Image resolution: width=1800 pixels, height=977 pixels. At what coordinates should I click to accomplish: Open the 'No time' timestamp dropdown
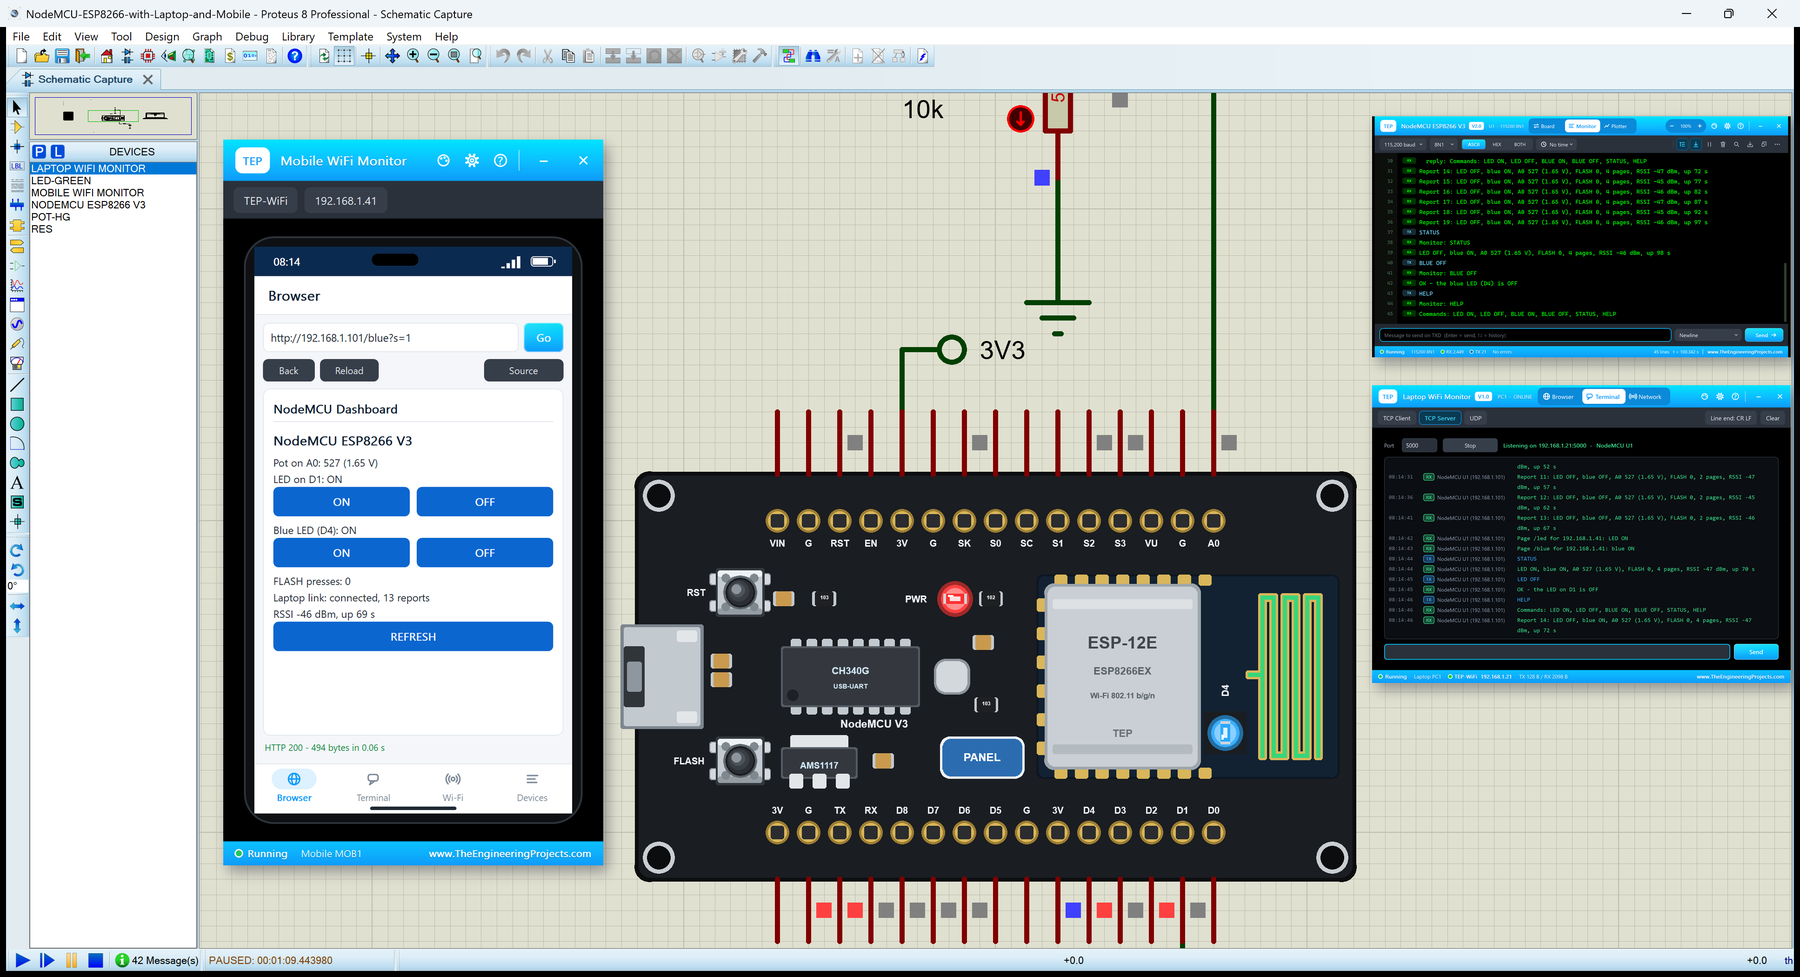[1558, 144]
